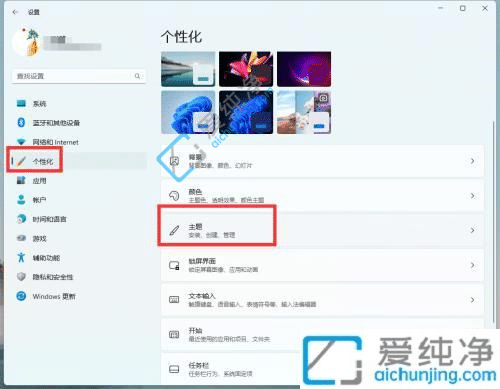The image size is (500, 389).
Task: Apply the Windows light blue bloom theme
Action: click(188, 112)
